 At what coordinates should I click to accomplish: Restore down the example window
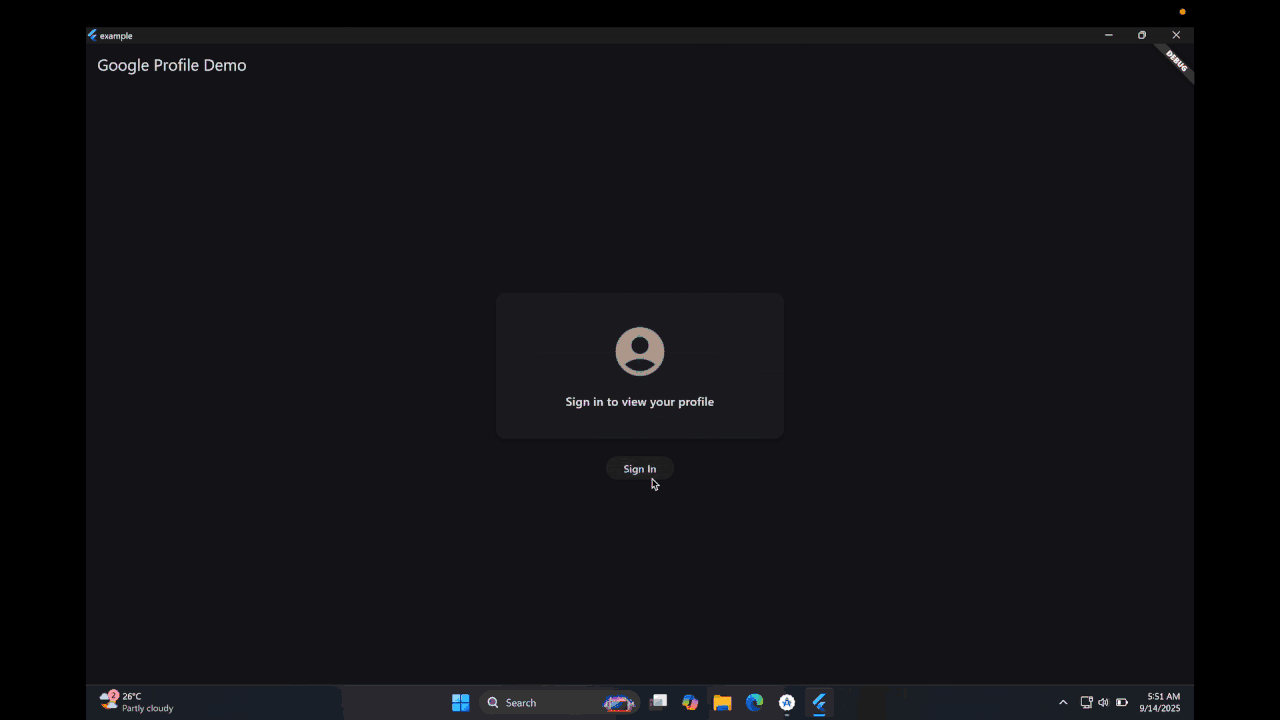(1142, 35)
